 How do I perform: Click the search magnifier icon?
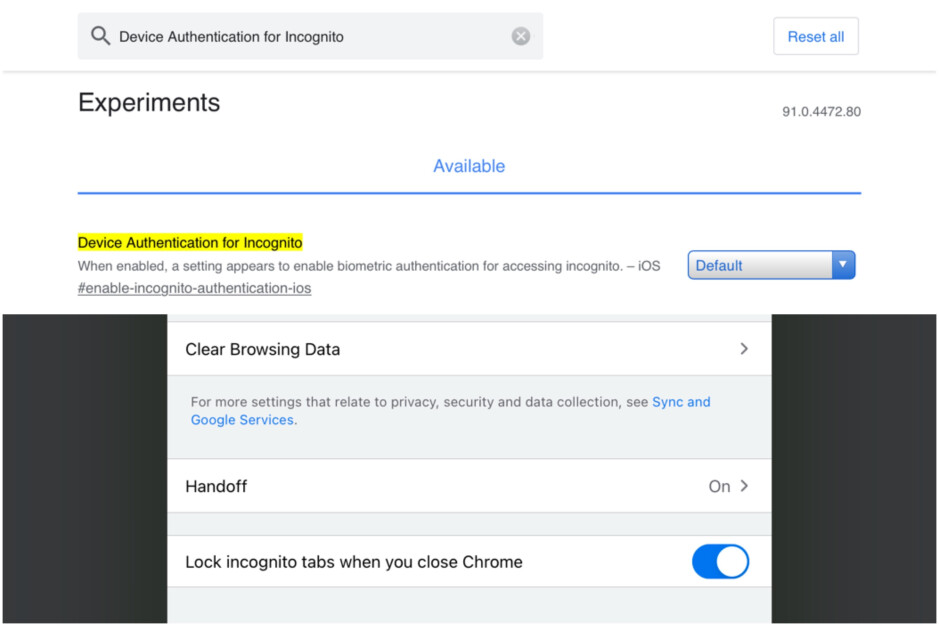(99, 35)
